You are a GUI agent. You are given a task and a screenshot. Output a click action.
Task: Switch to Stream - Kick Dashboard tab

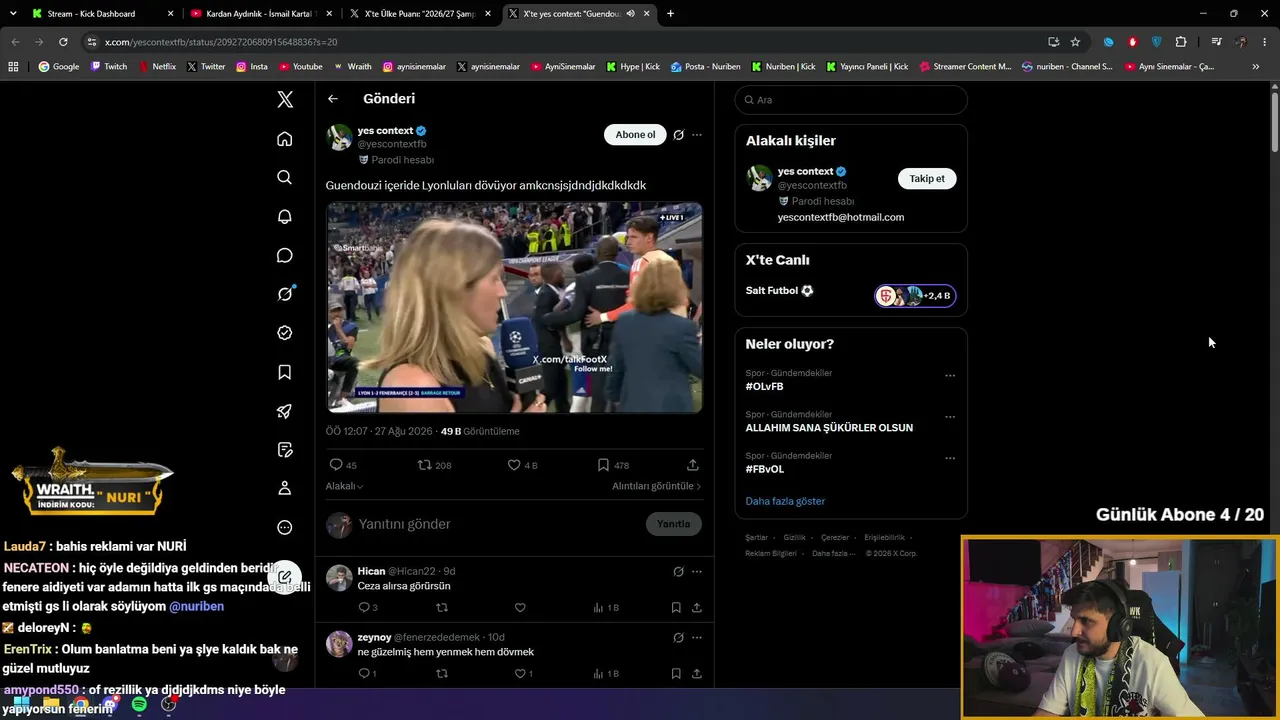101,14
